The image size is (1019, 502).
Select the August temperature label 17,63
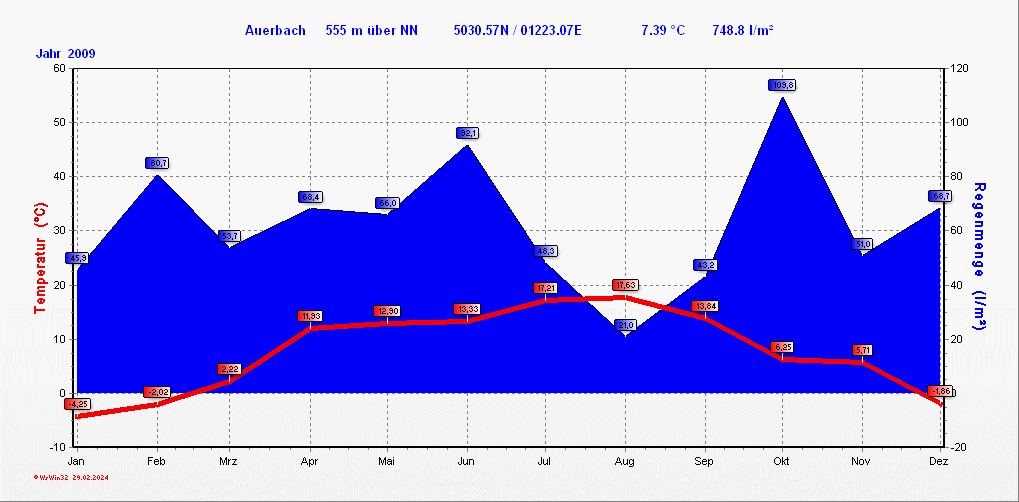(x=626, y=285)
